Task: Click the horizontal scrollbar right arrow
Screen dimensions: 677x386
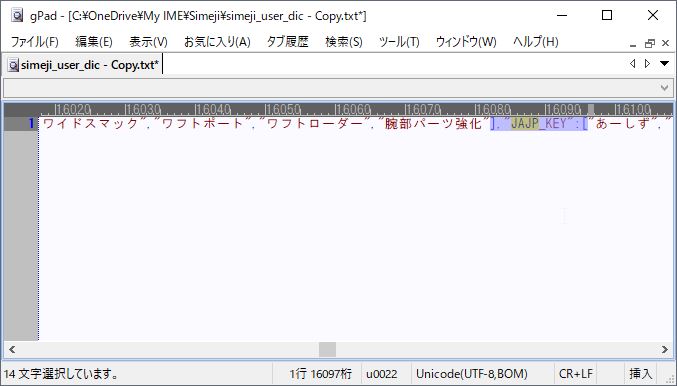Action: click(664, 349)
